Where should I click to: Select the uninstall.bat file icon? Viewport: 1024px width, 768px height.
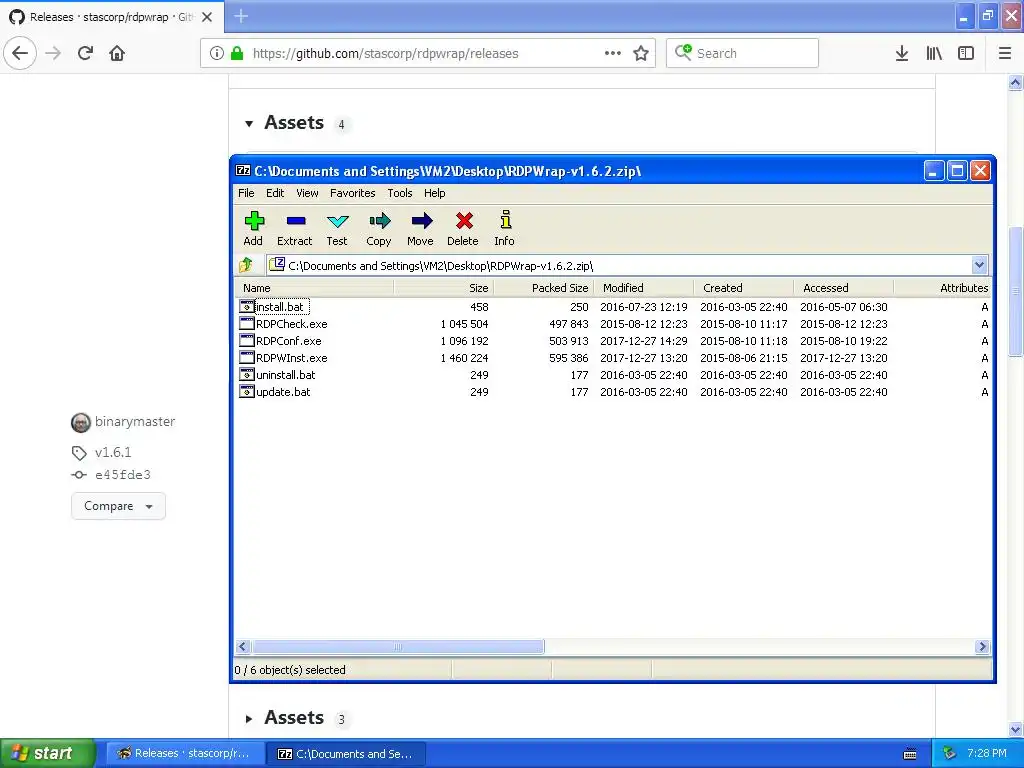(247, 374)
